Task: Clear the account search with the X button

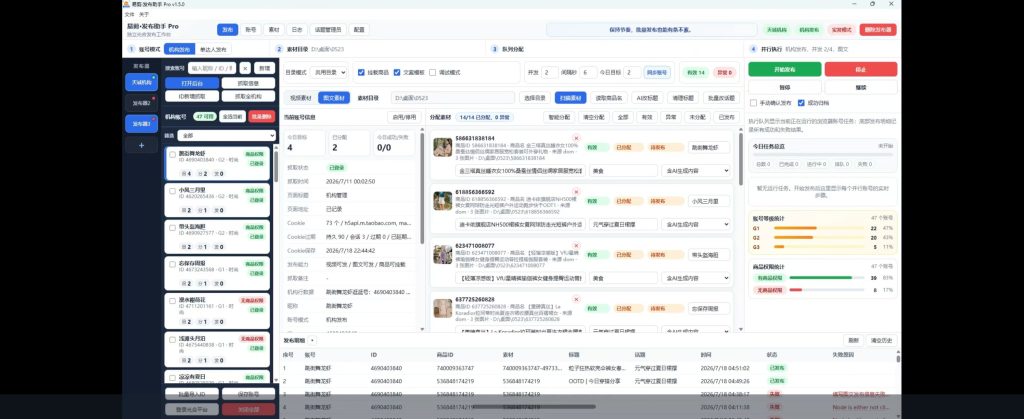Action: 244,68
